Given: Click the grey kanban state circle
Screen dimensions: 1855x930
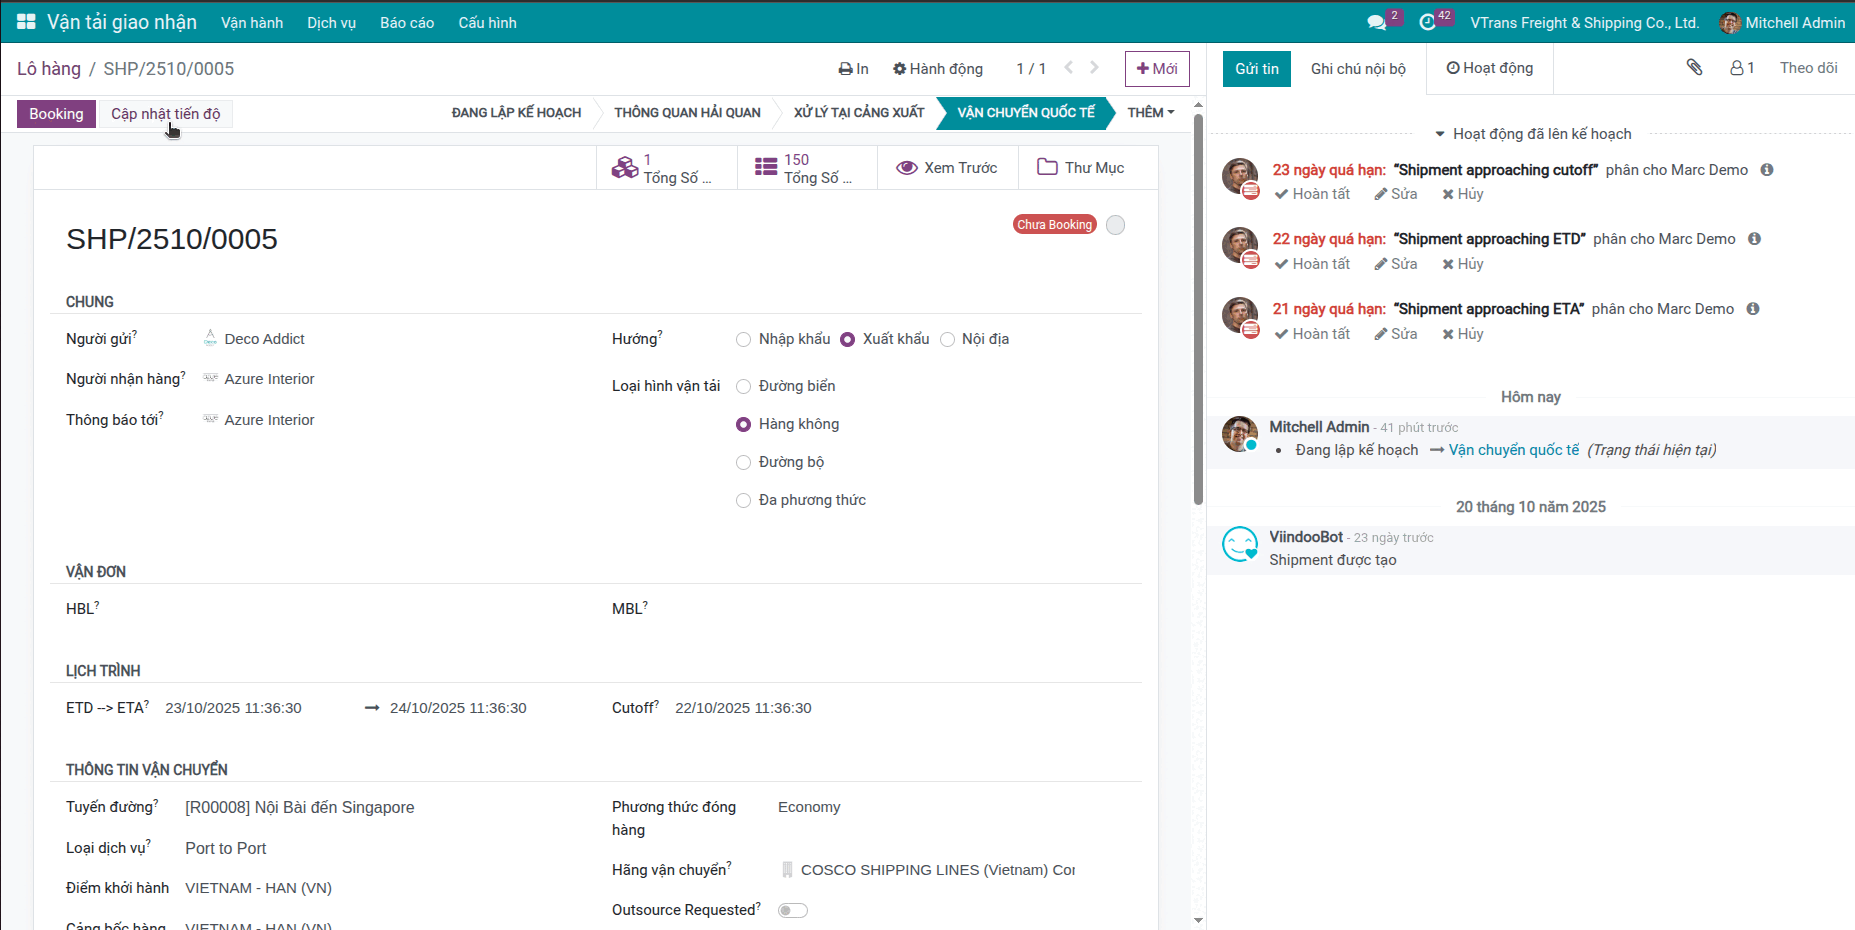Looking at the screenshot, I should (1116, 225).
